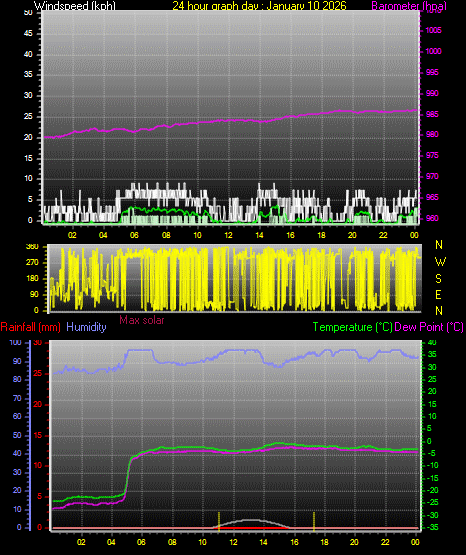The width and height of the screenshot is (466, 555).
Task: Click the "00" hour label under the windspeed graph
Action: click(414, 235)
